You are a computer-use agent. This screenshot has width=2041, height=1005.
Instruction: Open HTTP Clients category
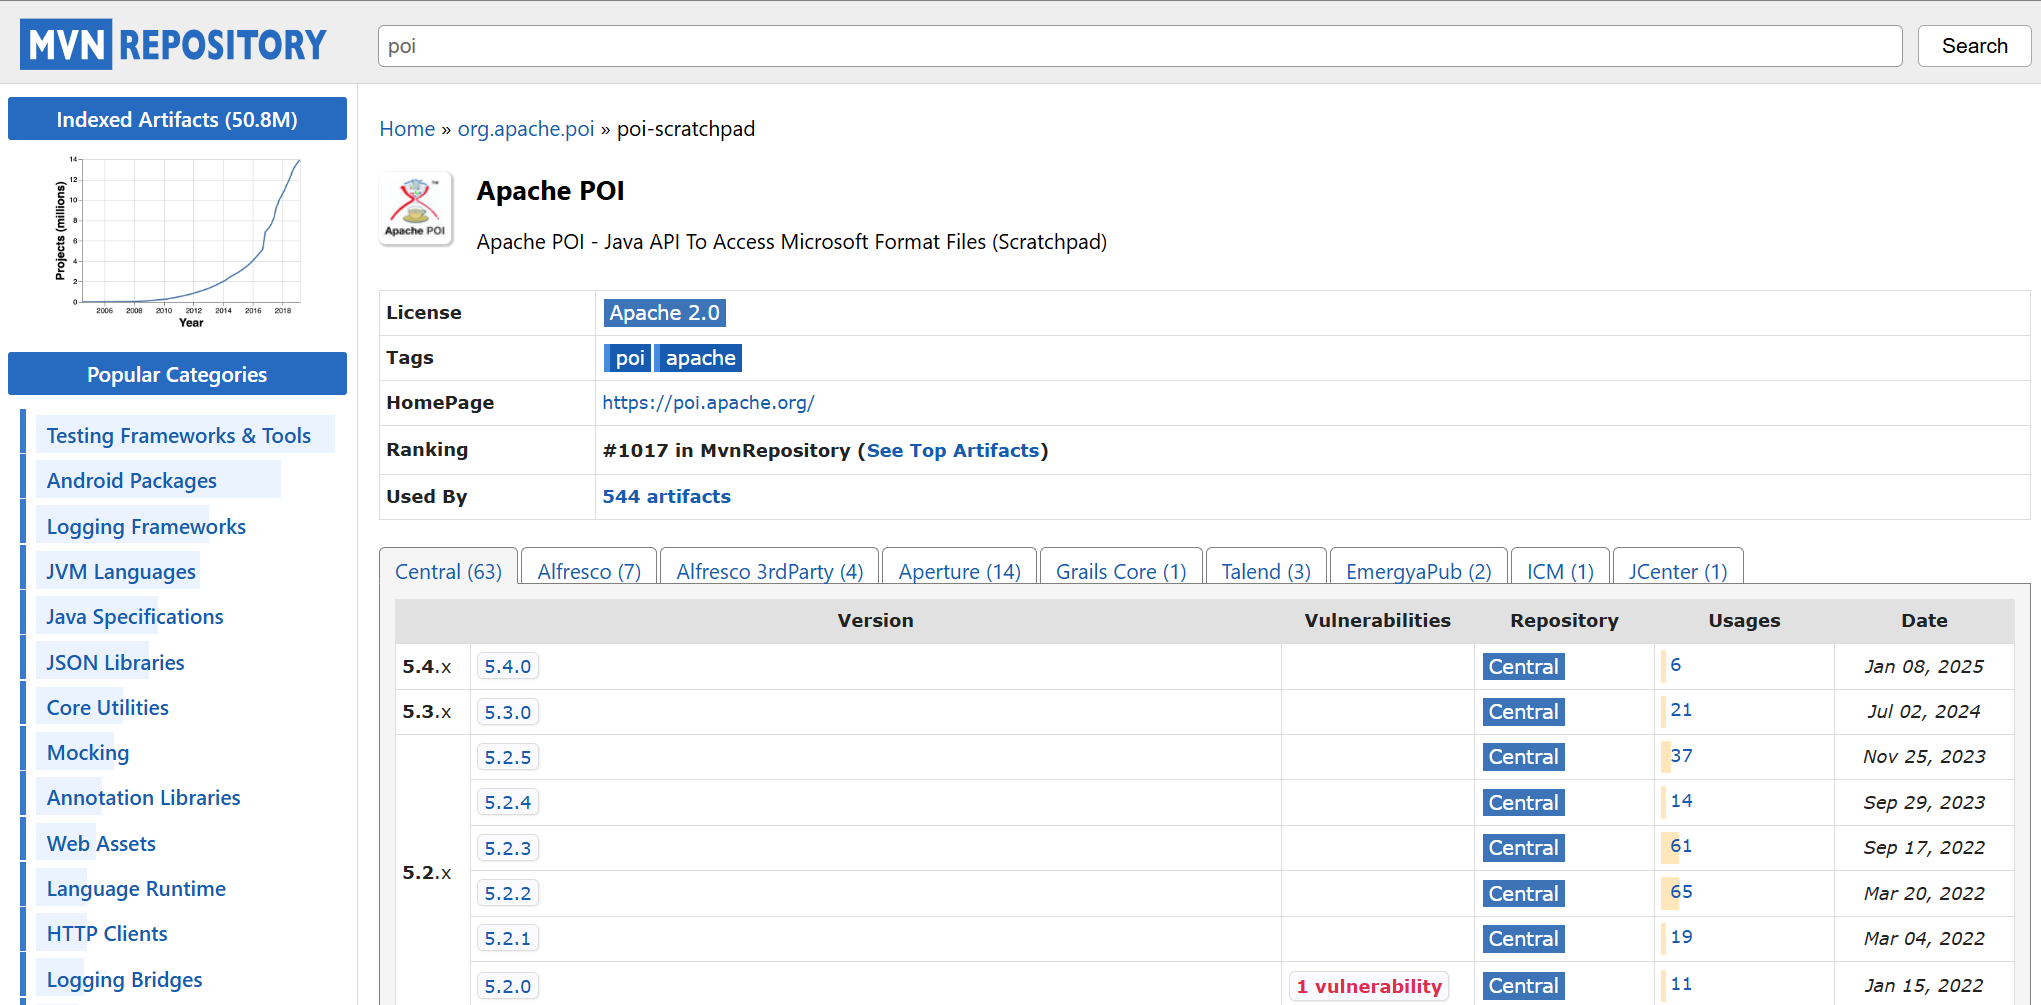107,934
